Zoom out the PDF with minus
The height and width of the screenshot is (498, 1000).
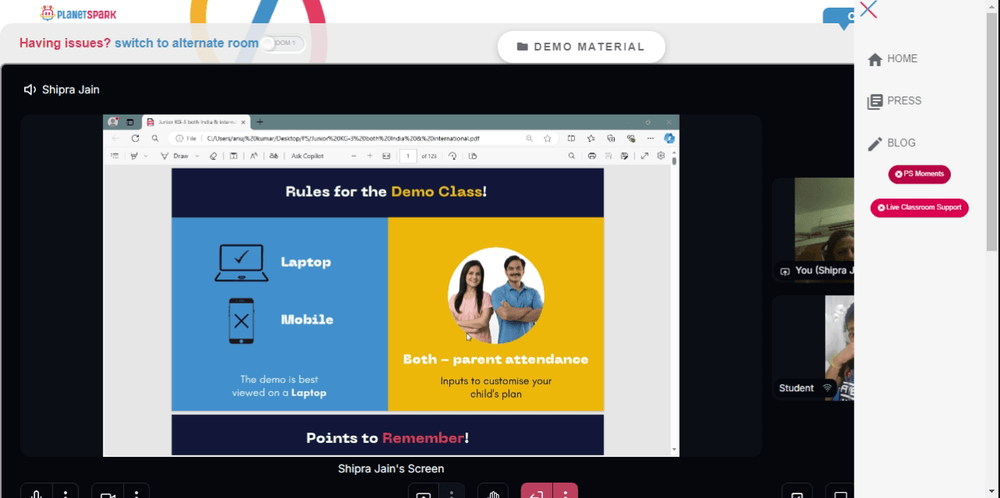click(353, 156)
